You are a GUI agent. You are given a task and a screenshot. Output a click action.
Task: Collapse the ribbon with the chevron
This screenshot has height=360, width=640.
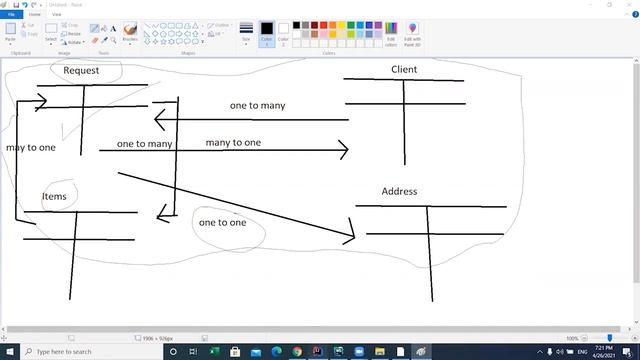pos(627,14)
